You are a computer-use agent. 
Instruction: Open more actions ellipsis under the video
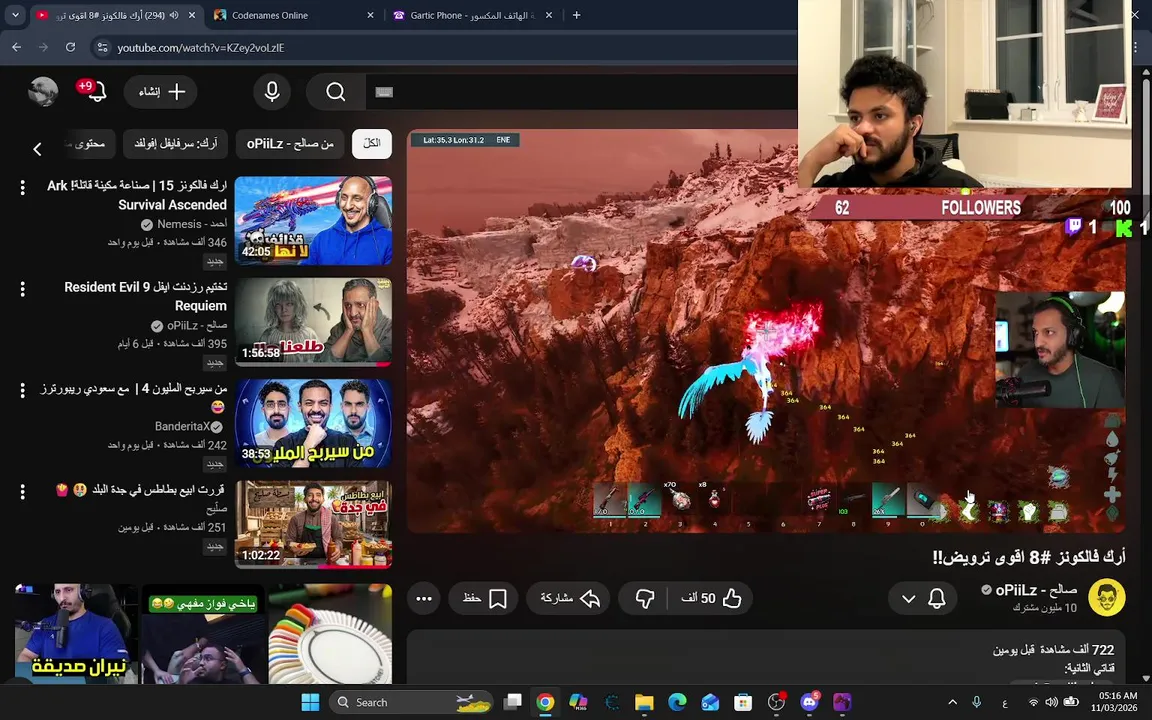[x=424, y=598]
